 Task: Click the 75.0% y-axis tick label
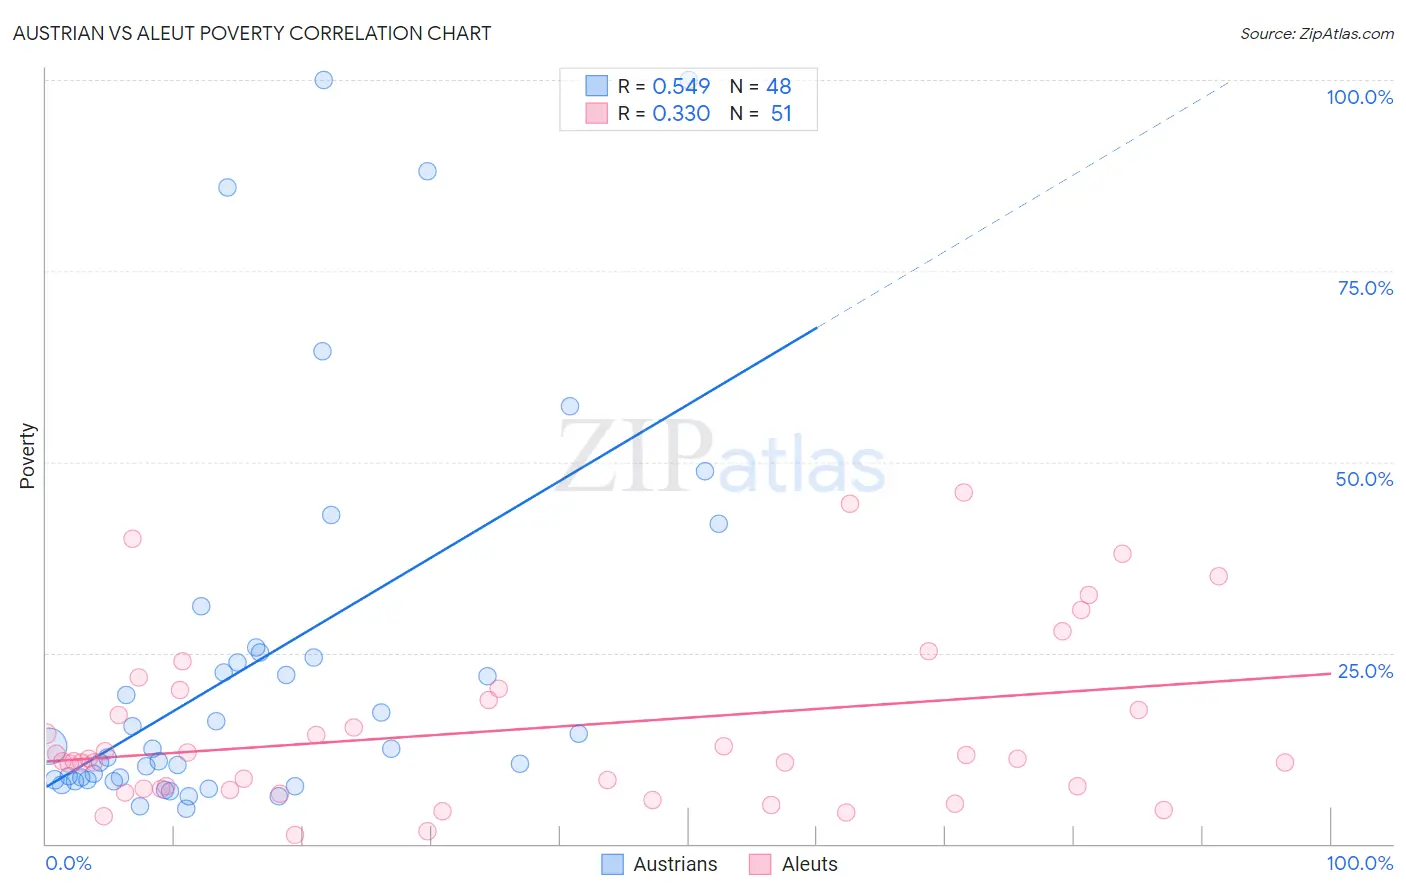1365,288
